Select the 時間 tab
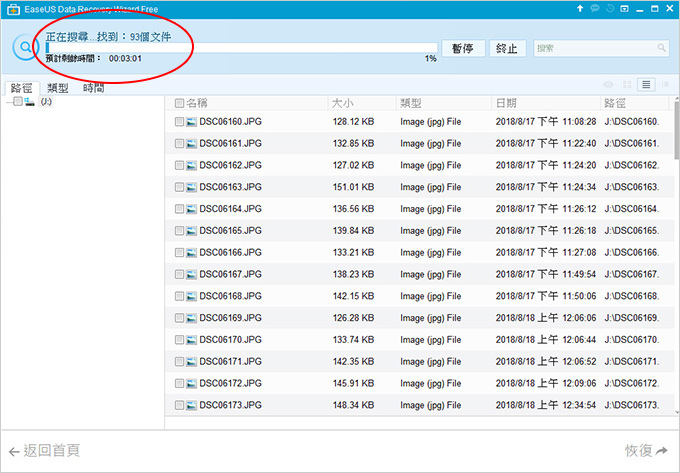This screenshot has height=473, width=680. pyautogui.click(x=94, y=88)
